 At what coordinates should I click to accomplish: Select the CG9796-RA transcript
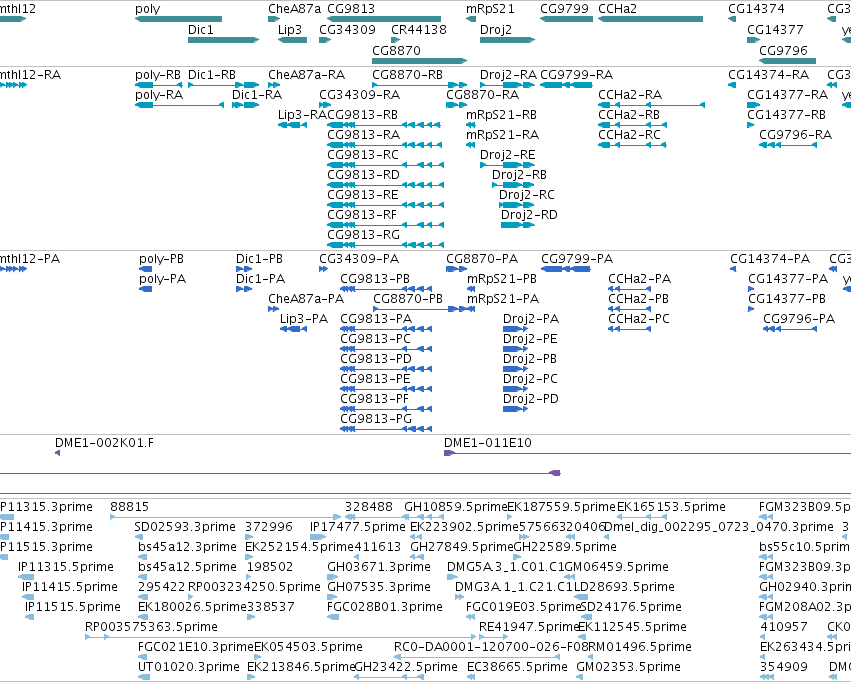[x=788, y=145]
